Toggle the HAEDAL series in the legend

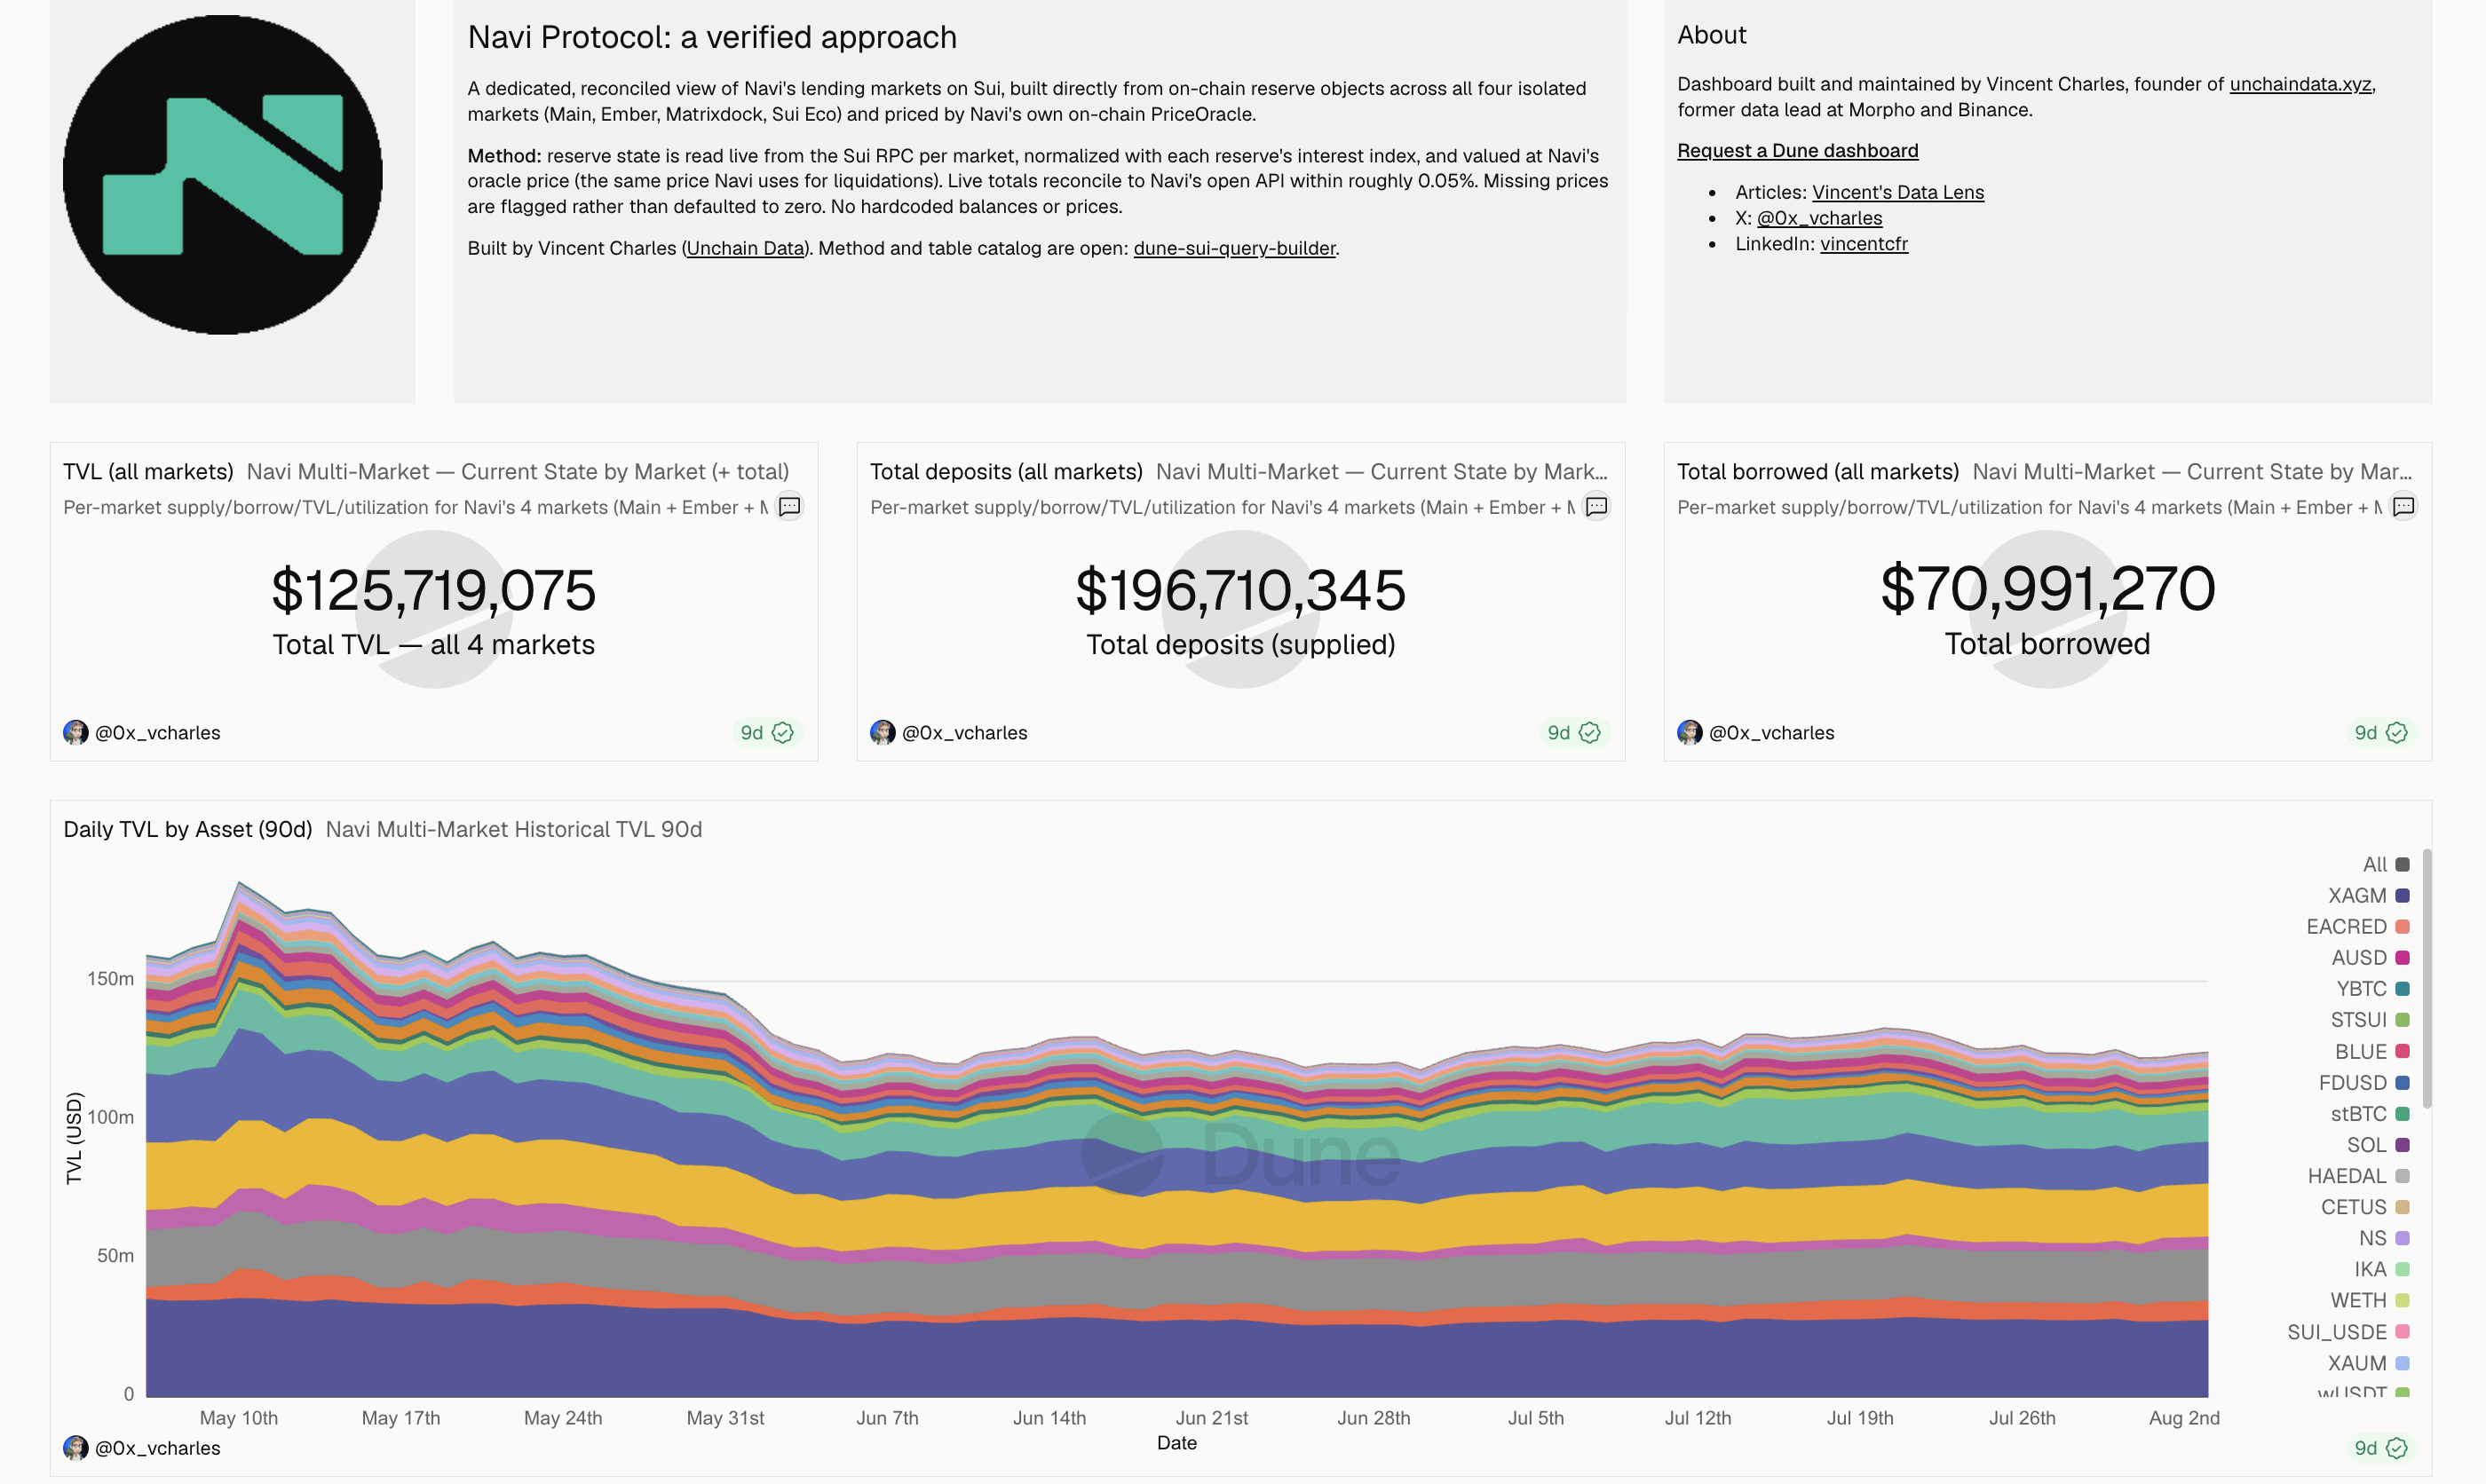[2359, 1176]
